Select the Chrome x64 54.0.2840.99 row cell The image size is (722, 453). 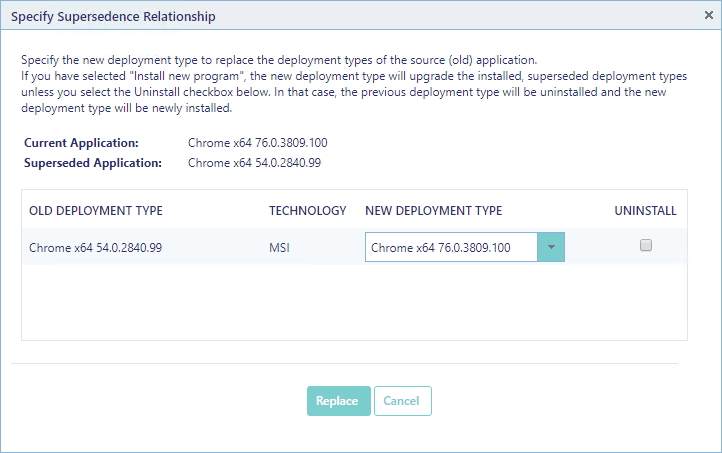tap(96, 247)
